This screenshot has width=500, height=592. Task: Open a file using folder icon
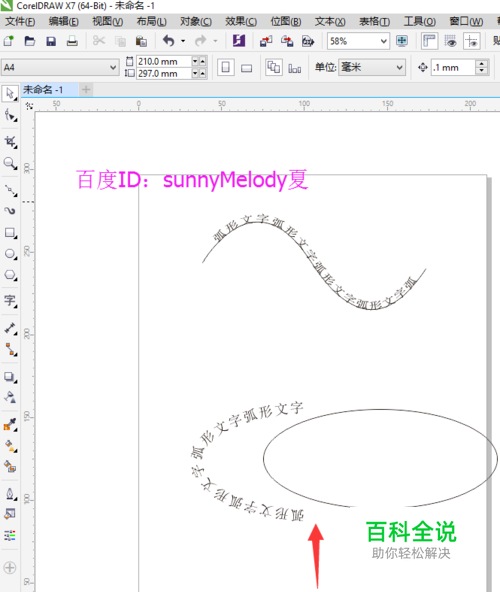(x=29, y=41)
